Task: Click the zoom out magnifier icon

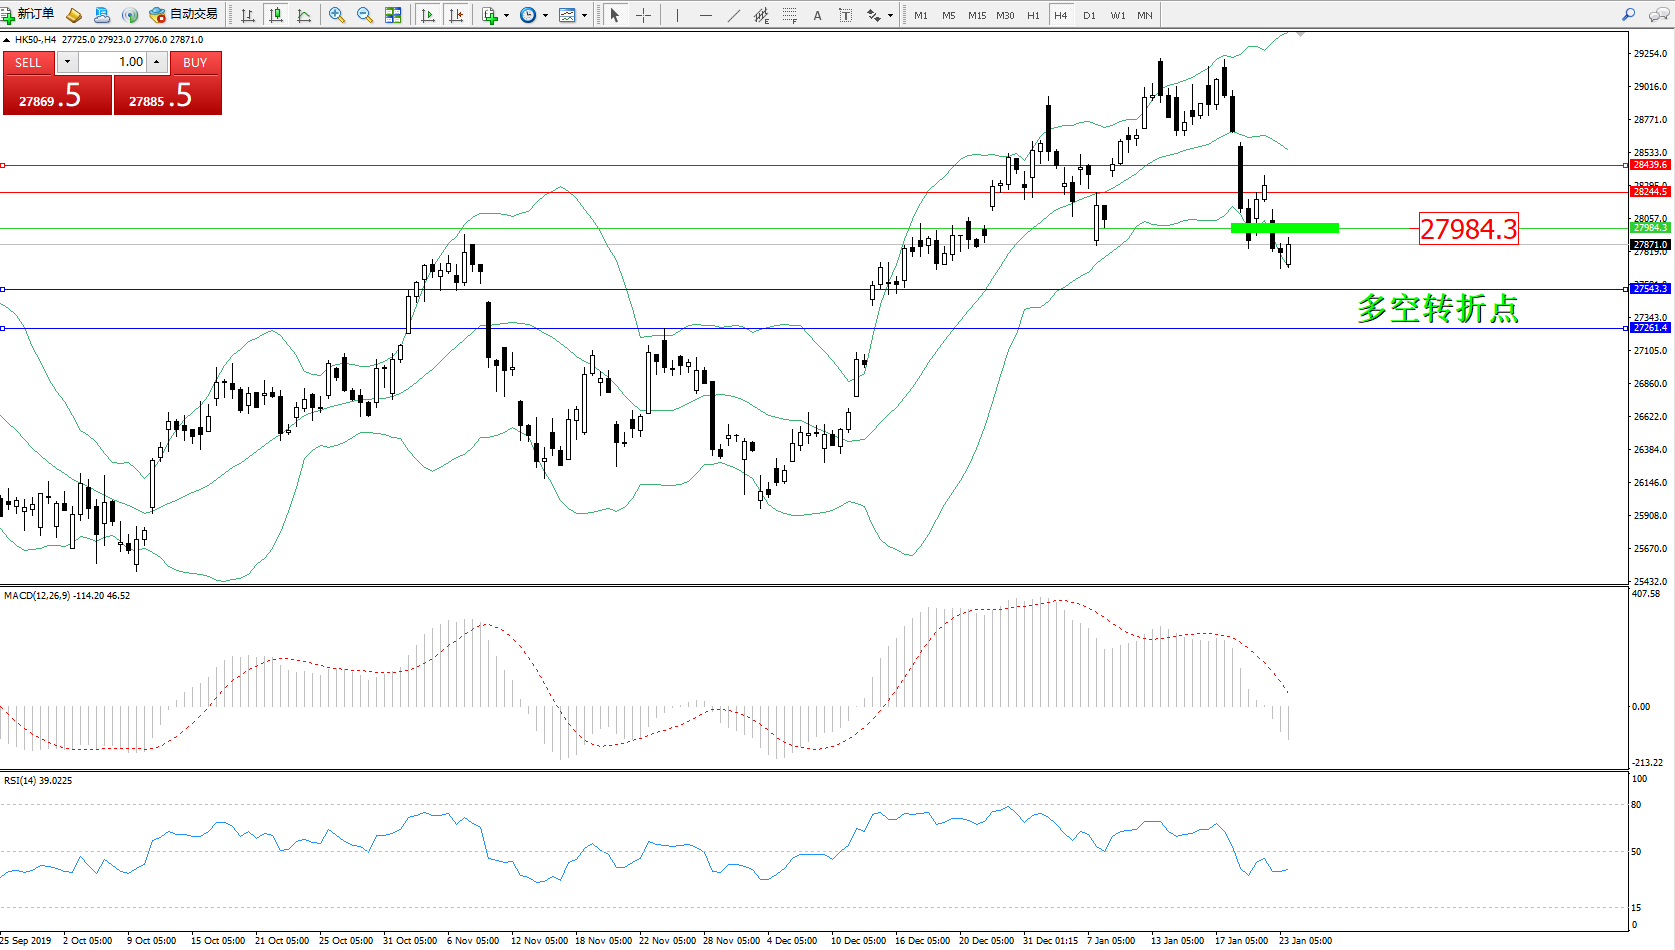Action: (365, 15)
